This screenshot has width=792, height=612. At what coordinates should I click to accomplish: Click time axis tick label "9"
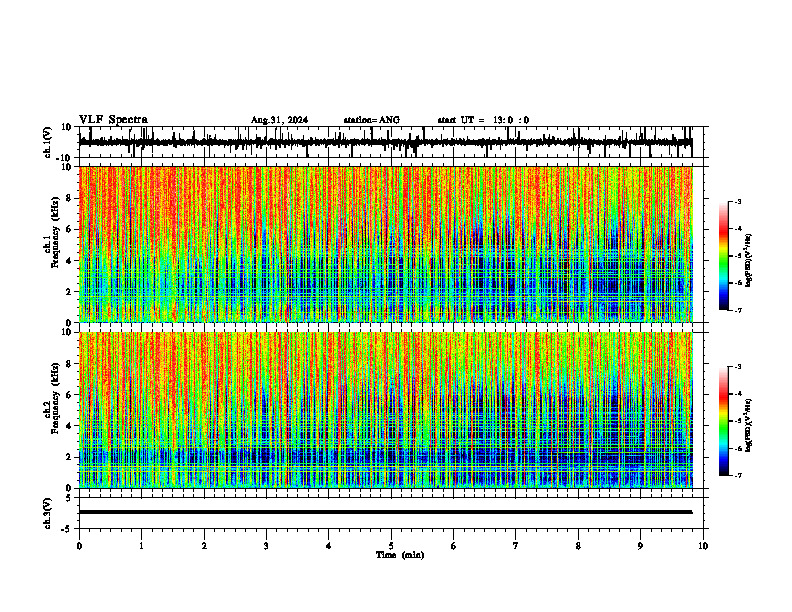pyautogui.click(x=640, y=546)
